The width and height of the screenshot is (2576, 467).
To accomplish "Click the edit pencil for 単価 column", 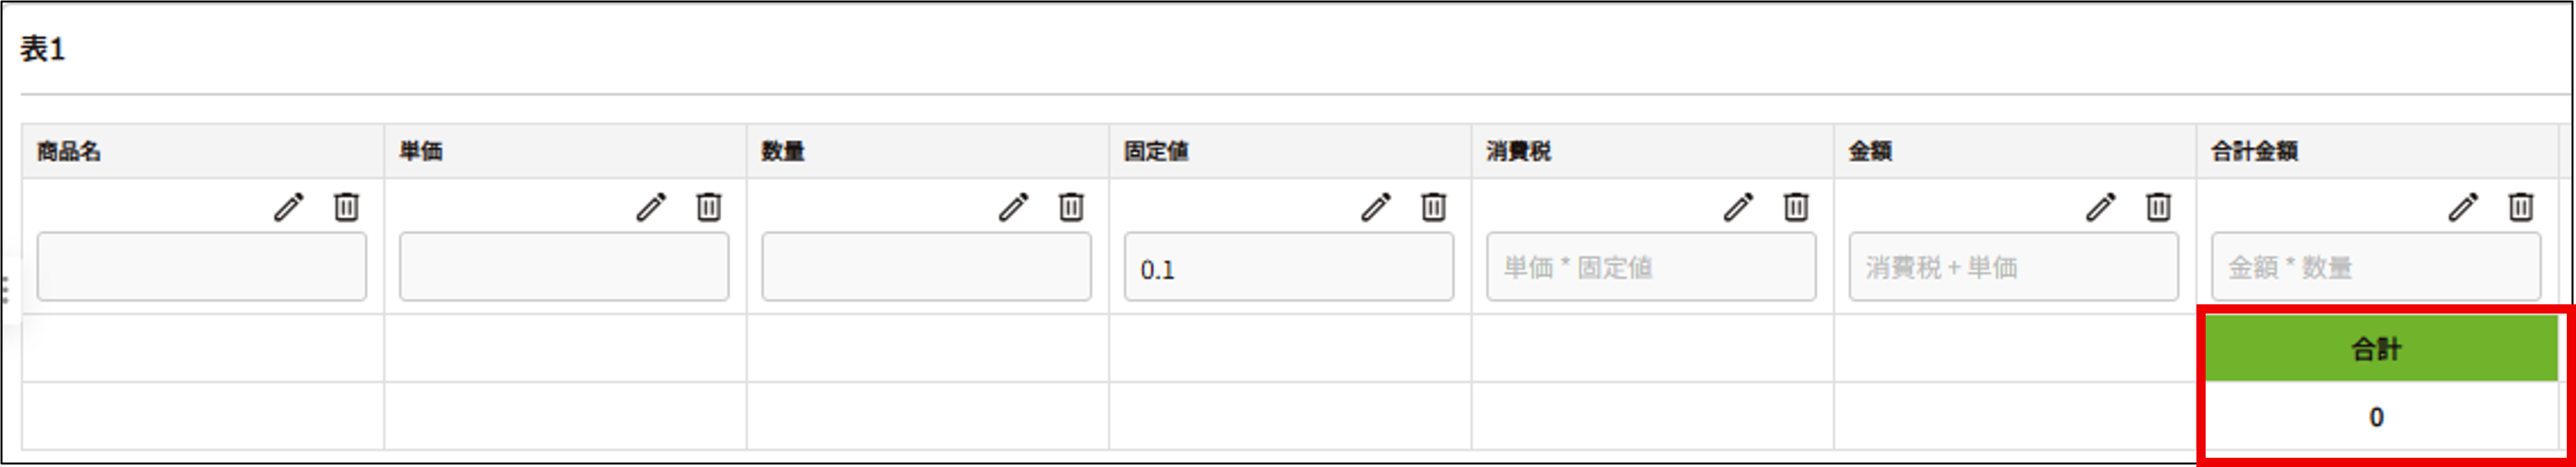I will tap(651, 207).
